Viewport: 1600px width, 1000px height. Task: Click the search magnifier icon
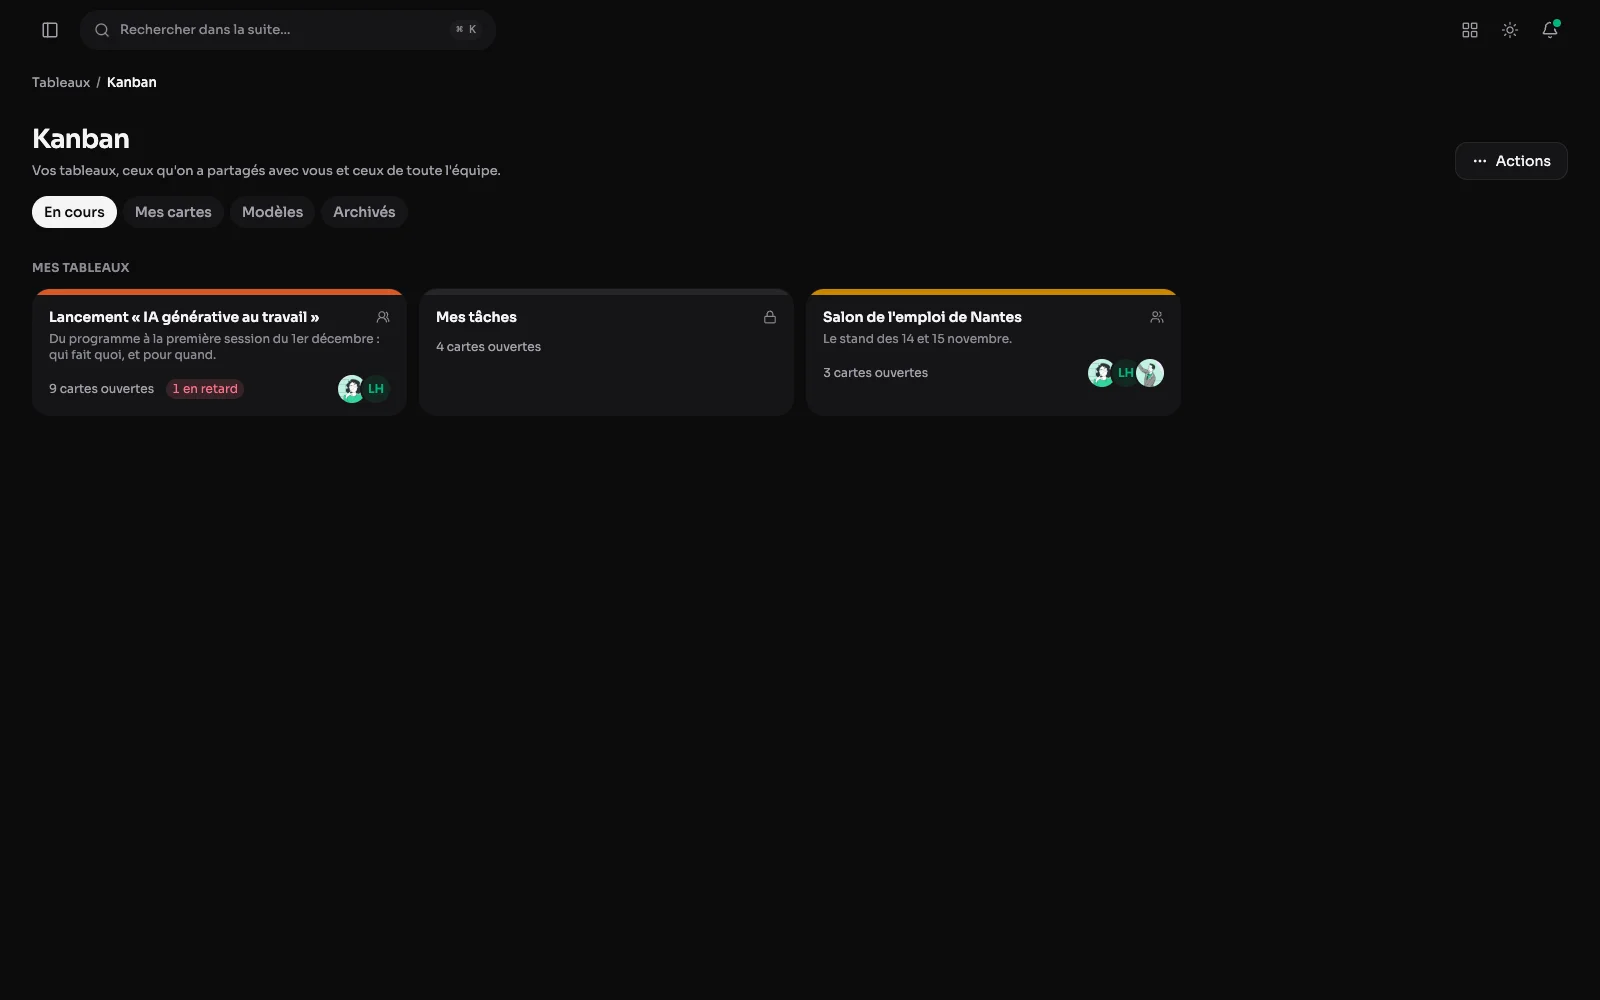coord(102,30)
